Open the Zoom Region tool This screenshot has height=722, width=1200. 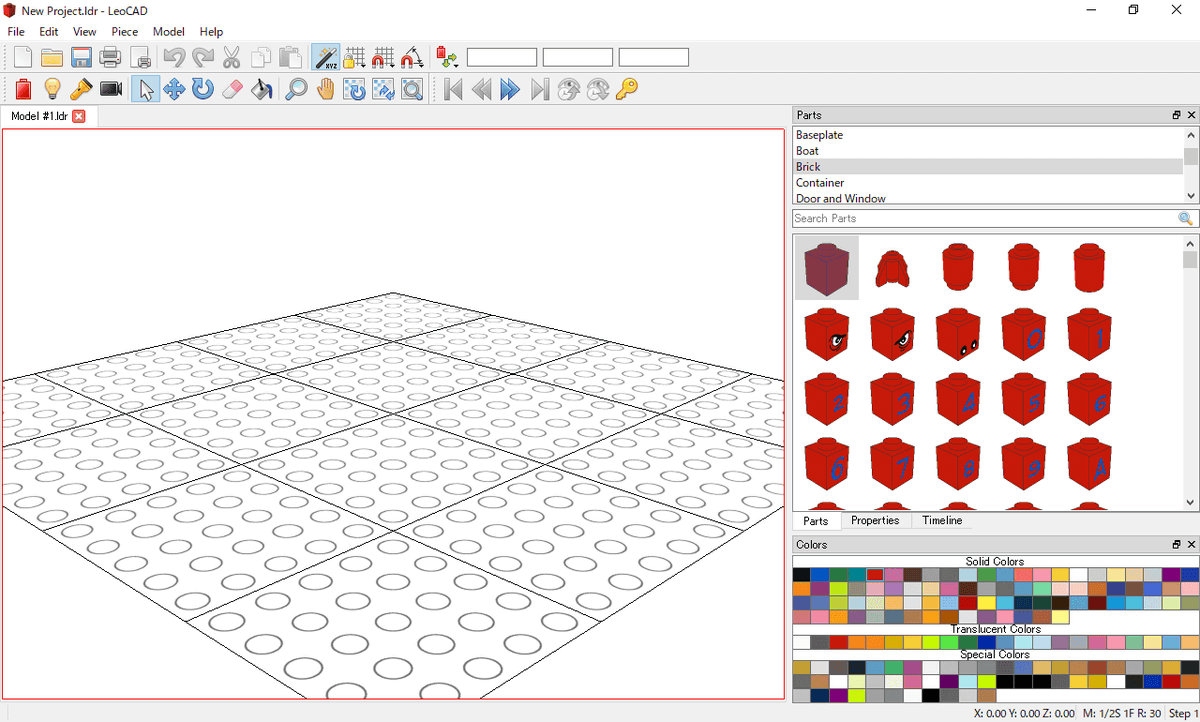411,89
